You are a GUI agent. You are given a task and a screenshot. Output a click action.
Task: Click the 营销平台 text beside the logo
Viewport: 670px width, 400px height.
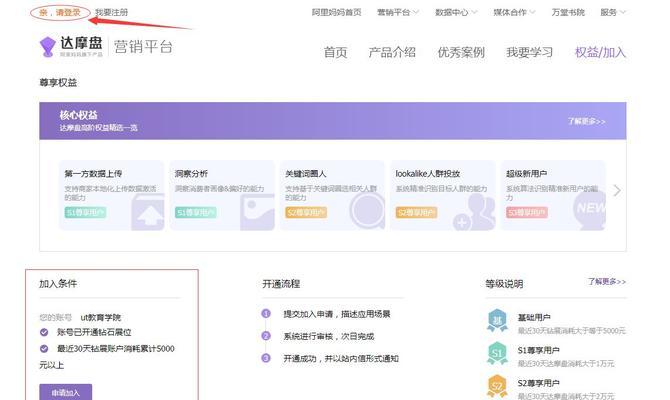(144, 47)
